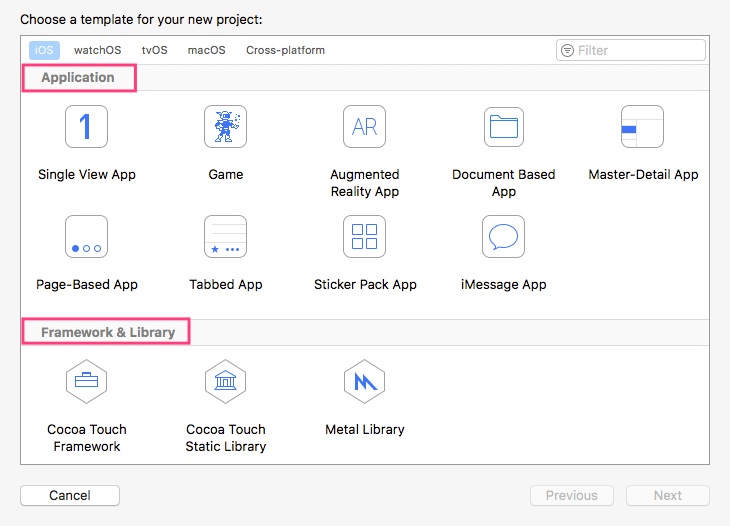Select the Page-Based App icon
This screenshot has height=526, width=730.
tap(87, 236)
